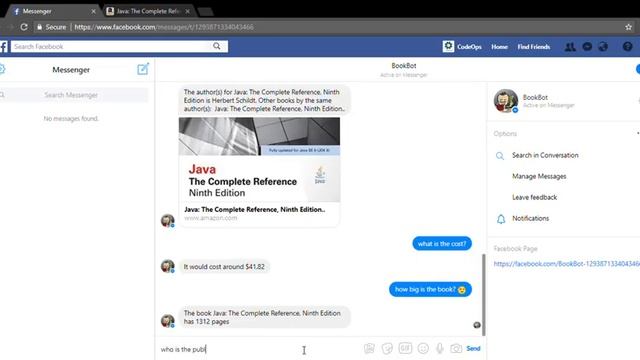Click the Facebook Page section header
This screenshot has height=360, width=640.
coord(515,248)
